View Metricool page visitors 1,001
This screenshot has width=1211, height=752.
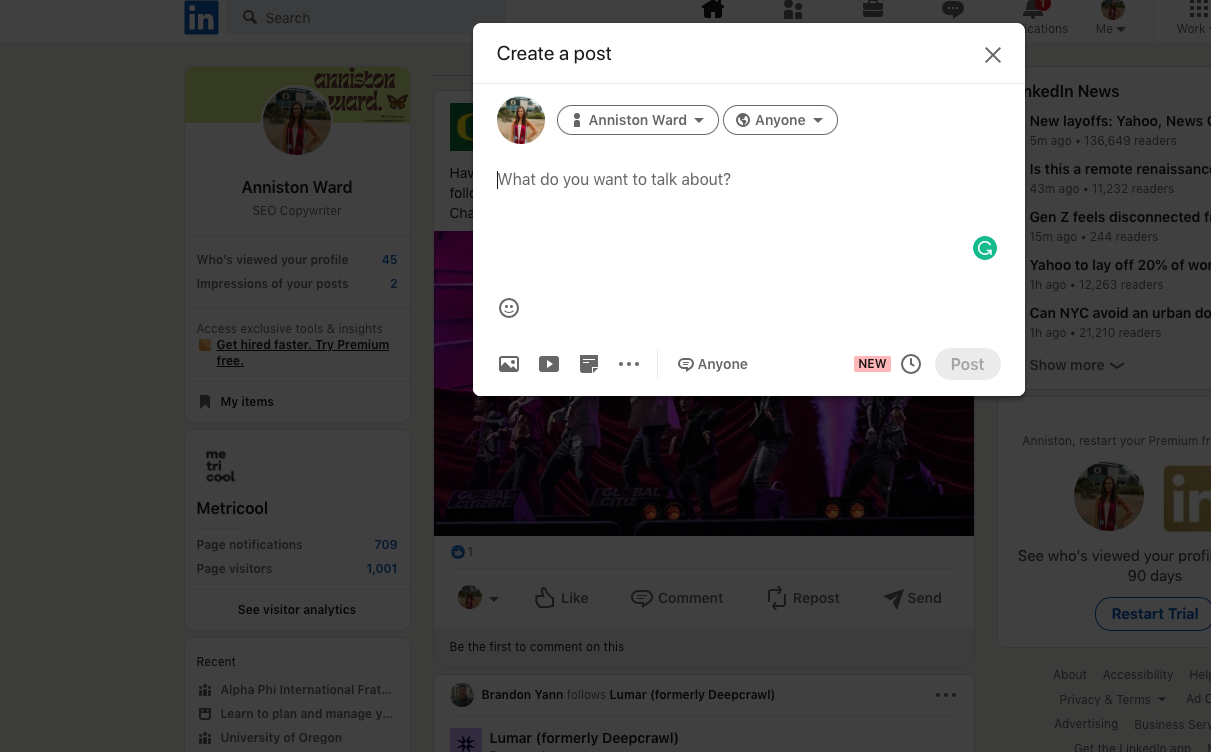pos(297,569)
